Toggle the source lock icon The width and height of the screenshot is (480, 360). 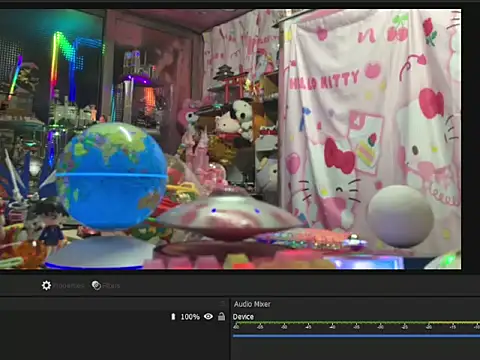(221, 316)
